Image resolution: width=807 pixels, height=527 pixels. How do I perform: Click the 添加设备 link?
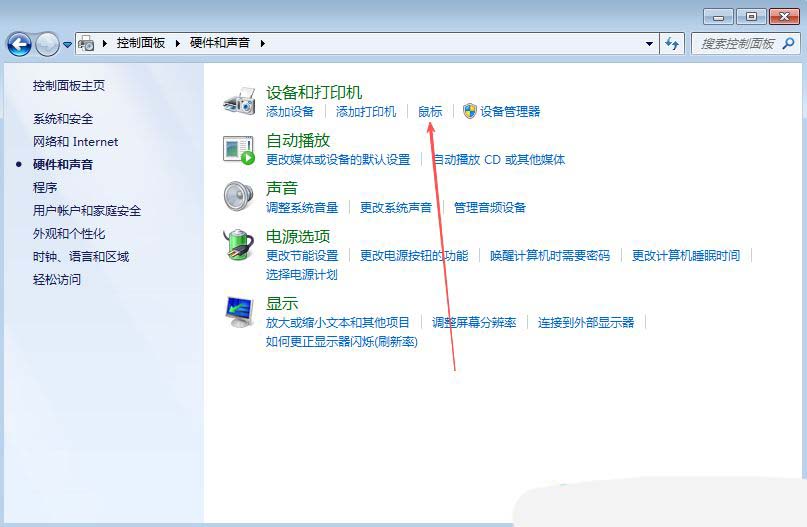tap(290, 111)
